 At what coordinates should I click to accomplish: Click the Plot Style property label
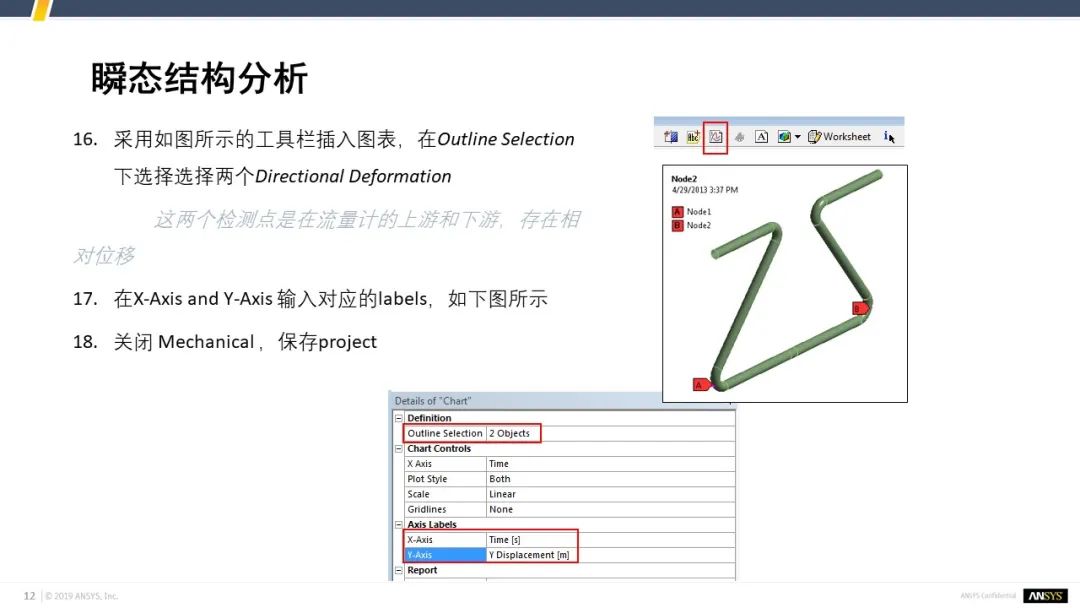[x=445, y=479]
